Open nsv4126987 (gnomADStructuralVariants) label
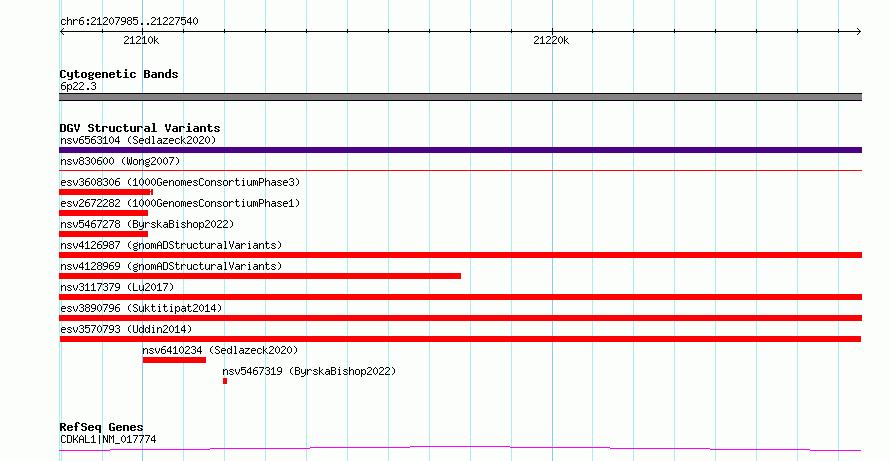Viewport: 890px width, 461px height. coord(171,245)
